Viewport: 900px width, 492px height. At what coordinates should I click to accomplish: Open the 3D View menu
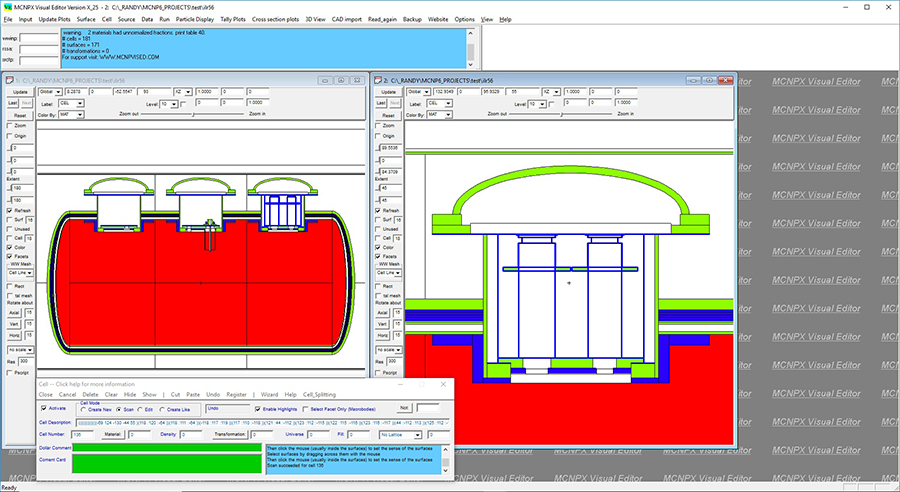315,19
